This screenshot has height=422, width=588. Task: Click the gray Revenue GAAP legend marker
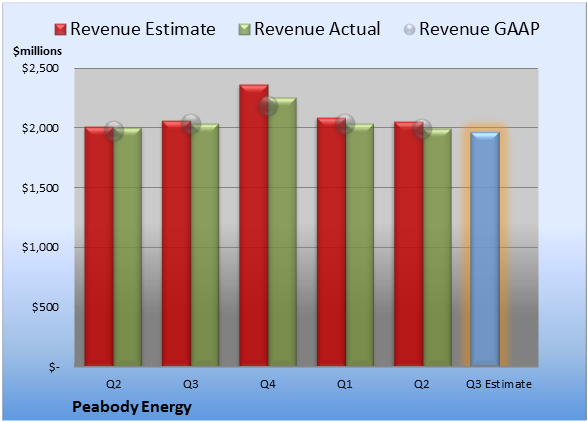(410, 30)
